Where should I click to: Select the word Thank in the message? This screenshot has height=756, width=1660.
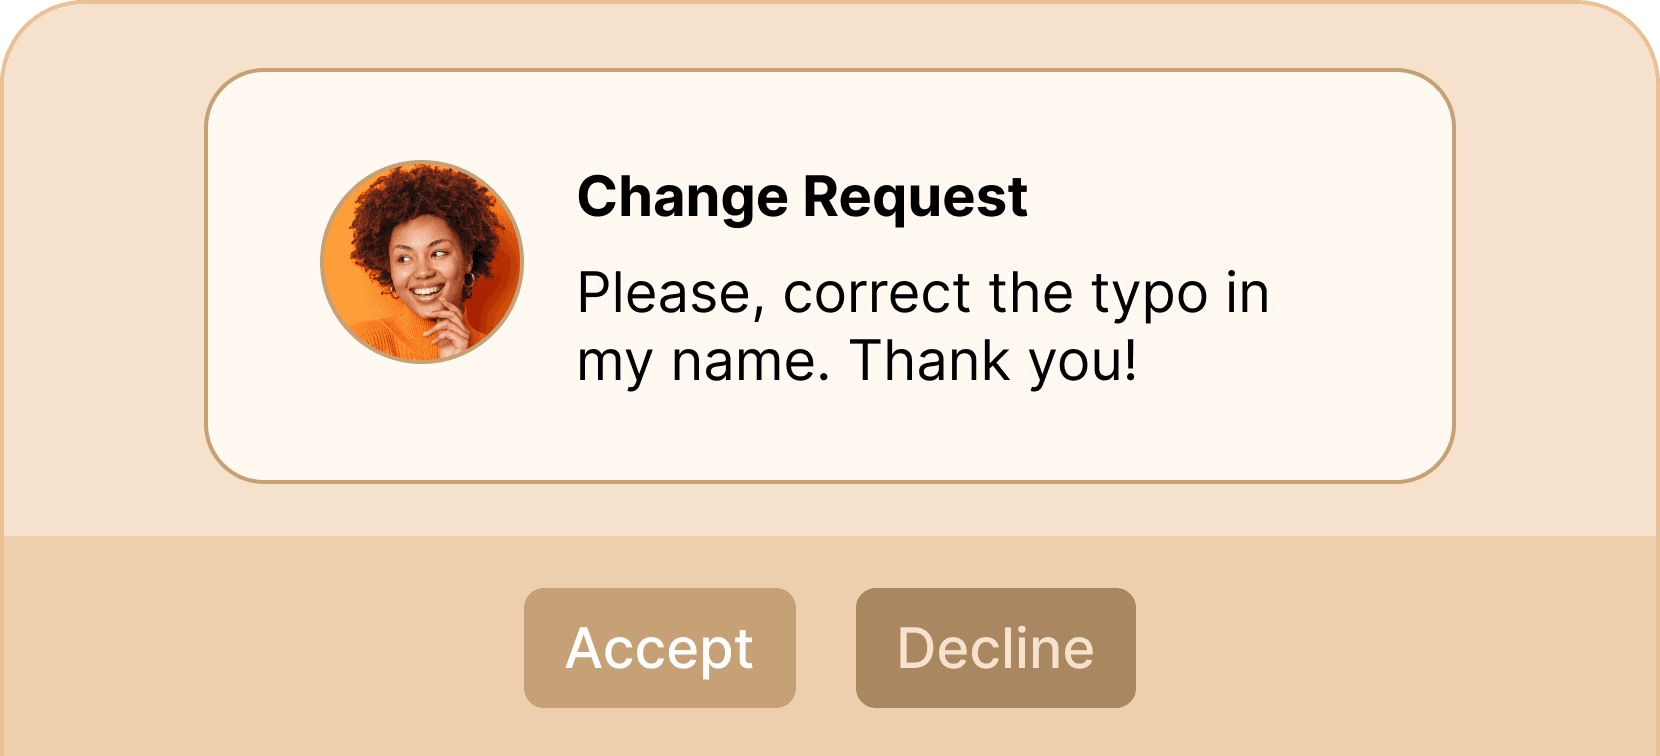pos(930,360)
